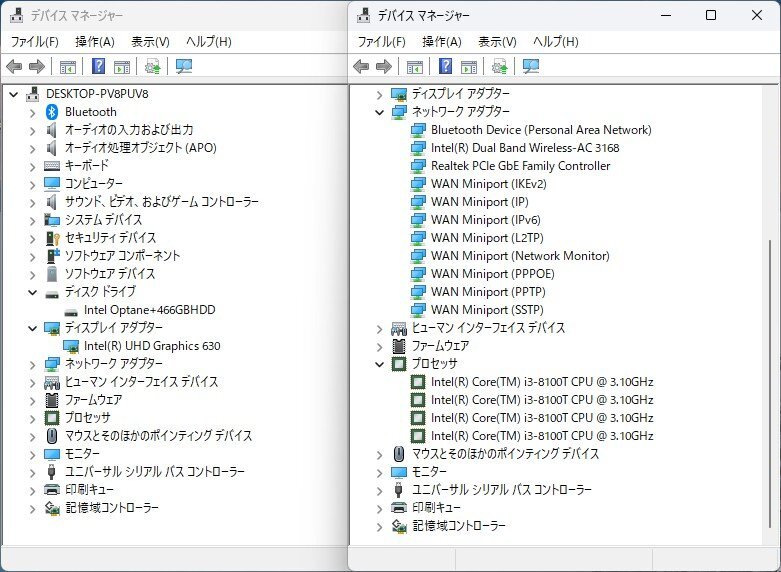
Task: Click Back arrow in left Device Manager toolbar
Action: [14, 66]
